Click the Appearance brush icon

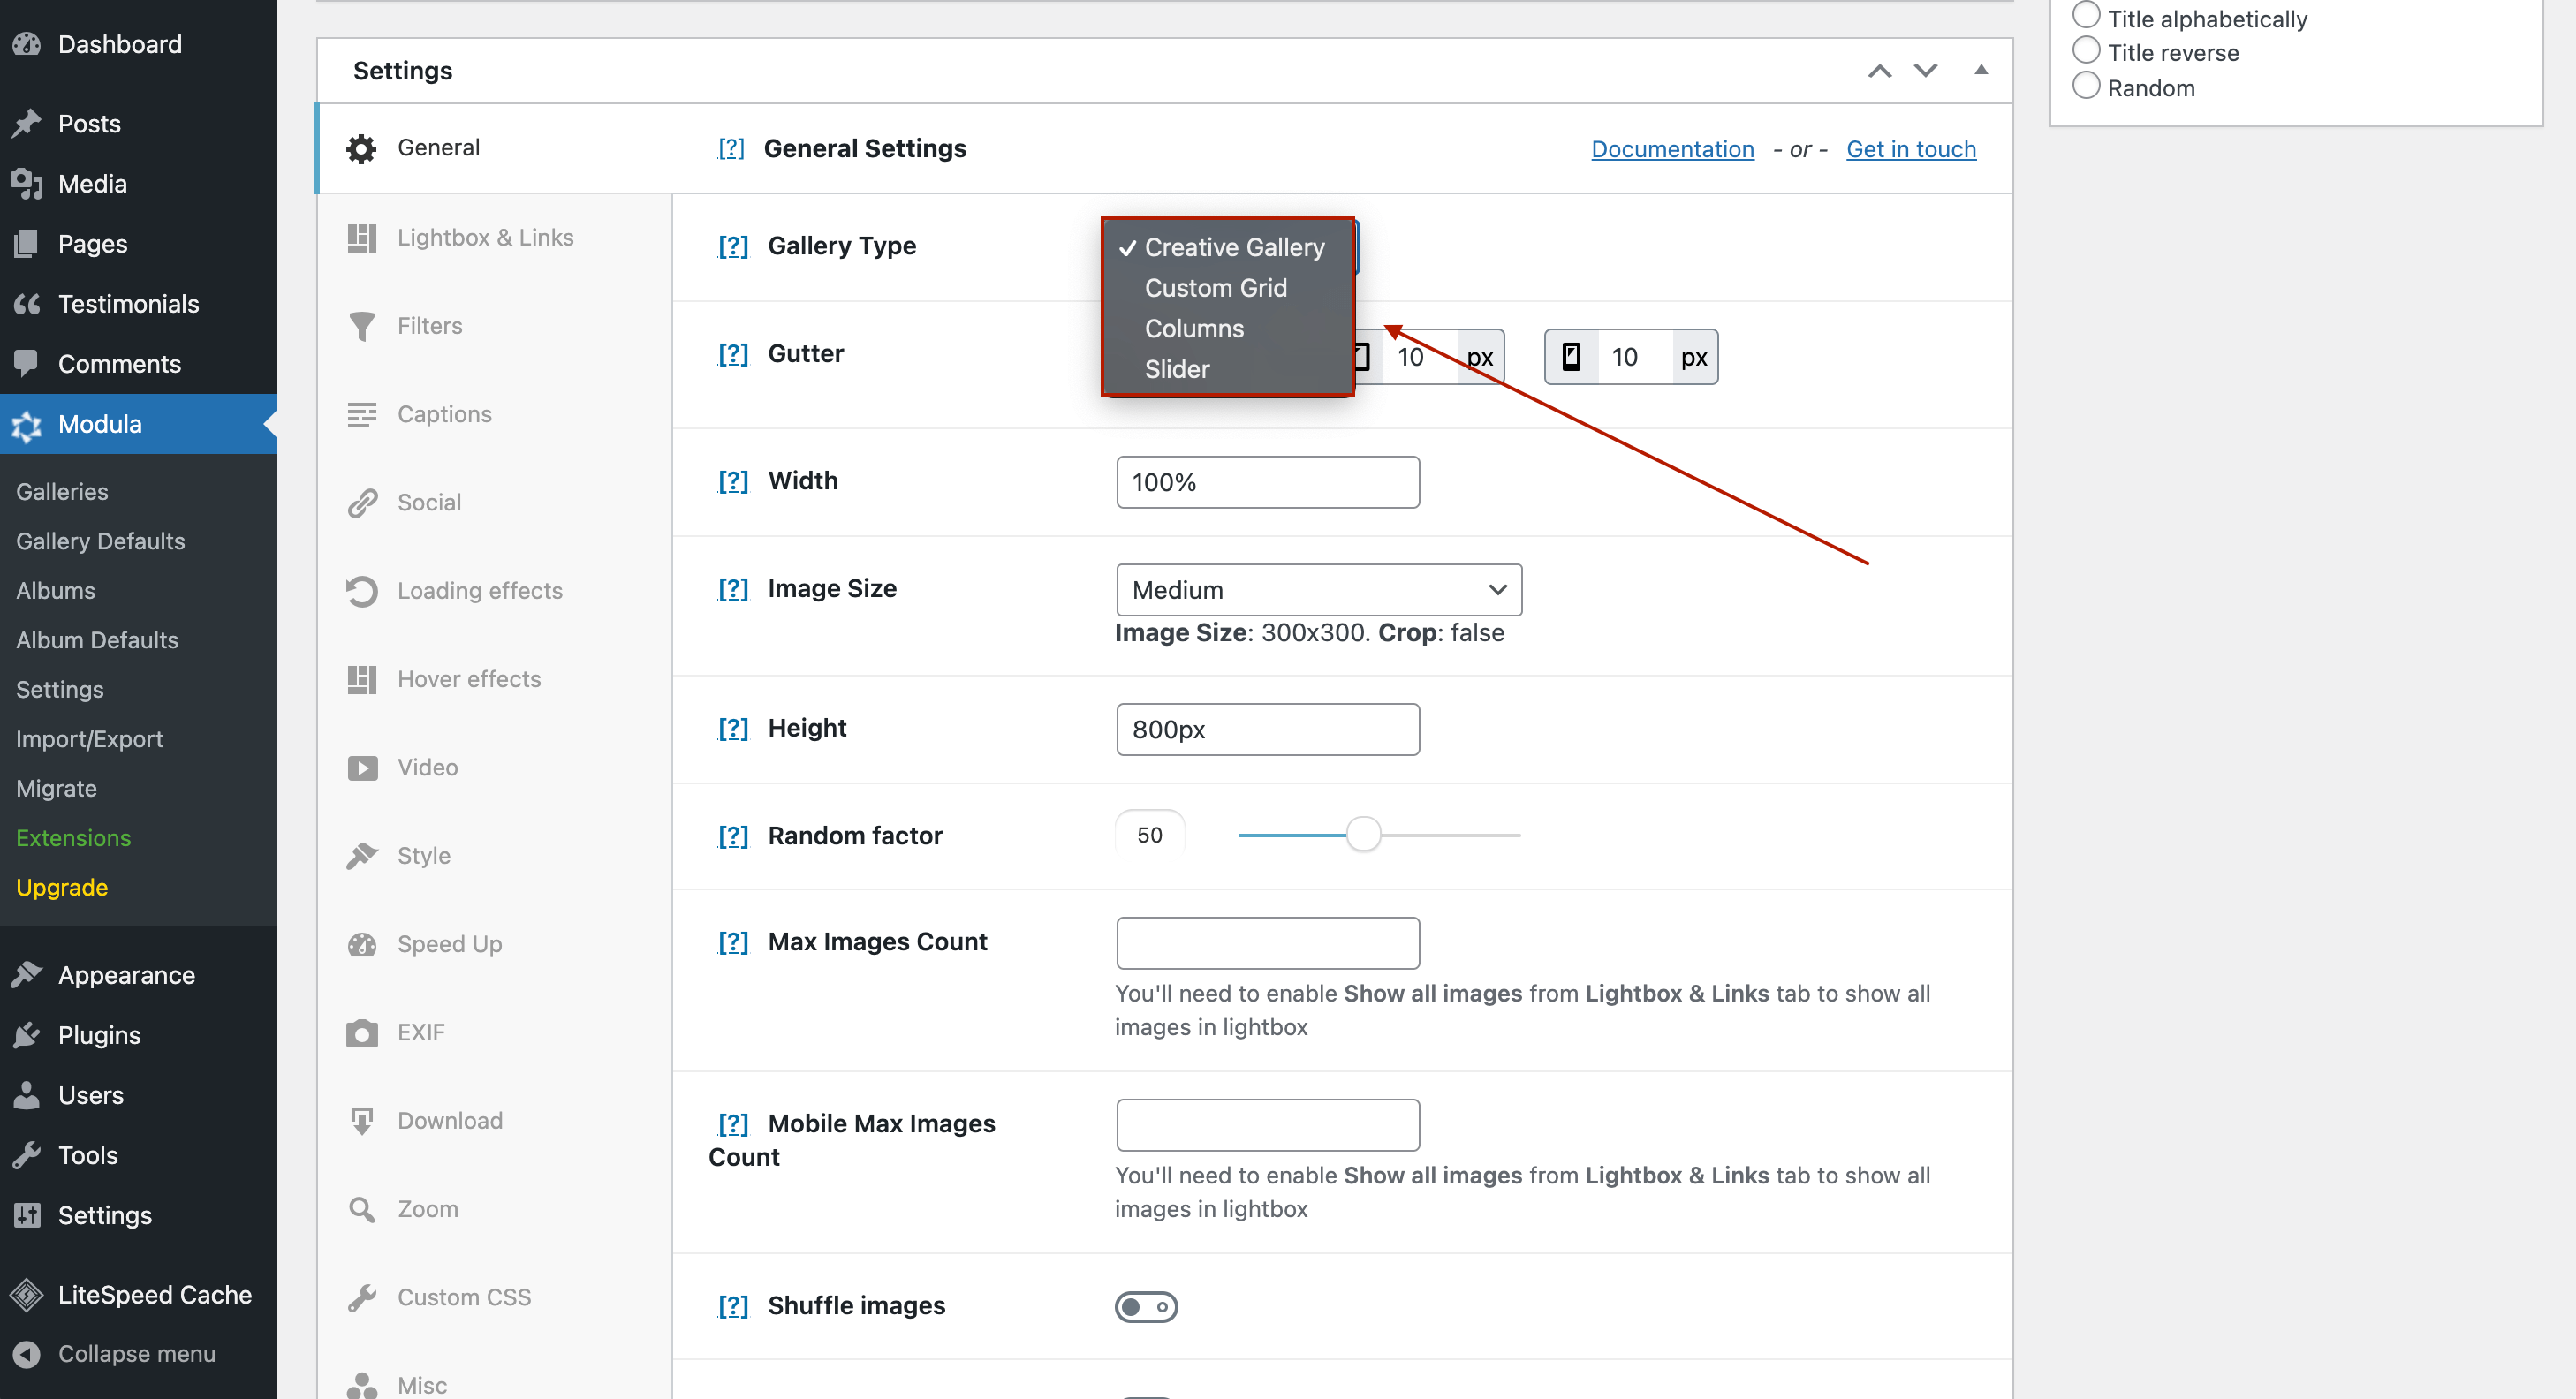(x=27, y=975)
